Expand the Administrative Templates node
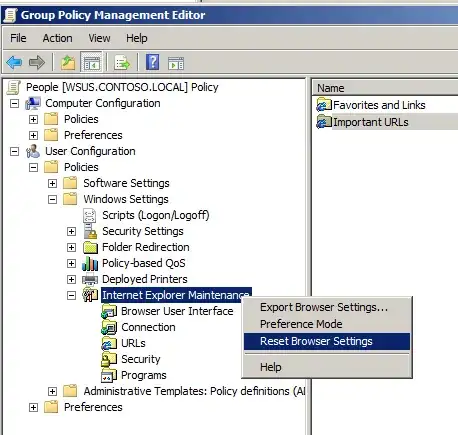 (x=52, y=391)
